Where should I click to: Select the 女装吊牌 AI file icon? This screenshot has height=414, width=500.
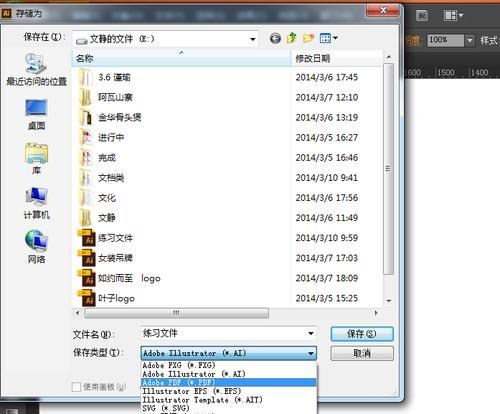(86, 258)
